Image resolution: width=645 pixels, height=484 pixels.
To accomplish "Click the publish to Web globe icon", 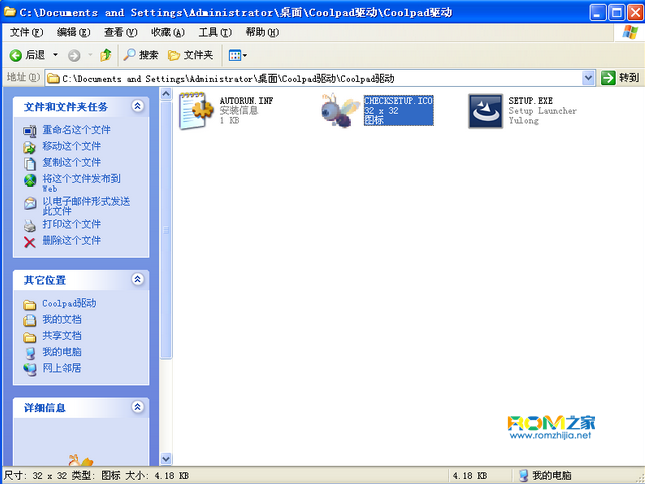I will (30, 180).
